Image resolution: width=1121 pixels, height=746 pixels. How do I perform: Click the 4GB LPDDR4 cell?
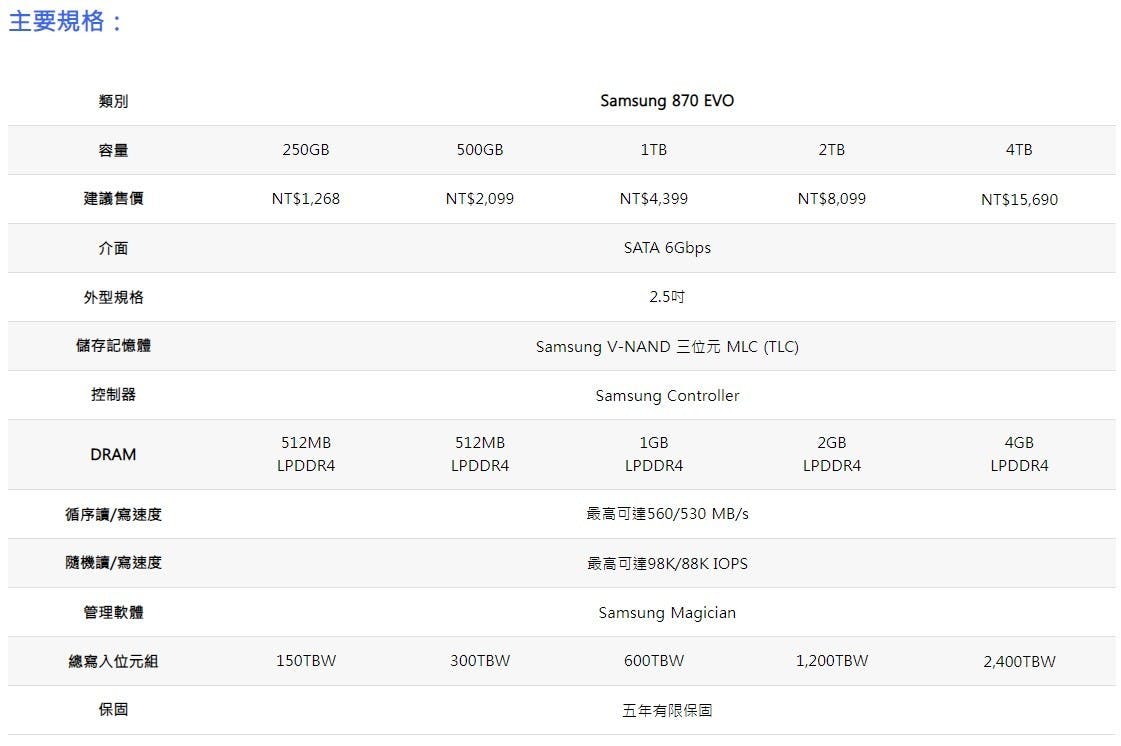tap(1019, 454)
